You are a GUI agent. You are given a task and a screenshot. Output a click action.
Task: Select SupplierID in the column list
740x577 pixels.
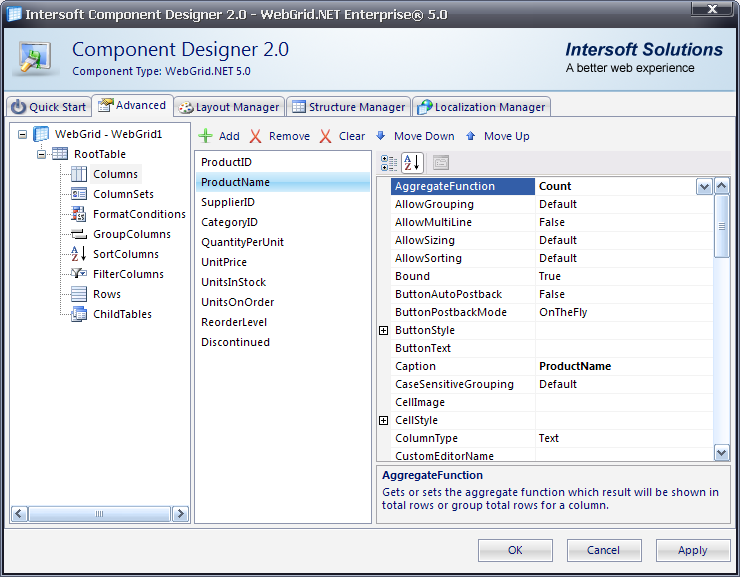(x=283, y=202)
